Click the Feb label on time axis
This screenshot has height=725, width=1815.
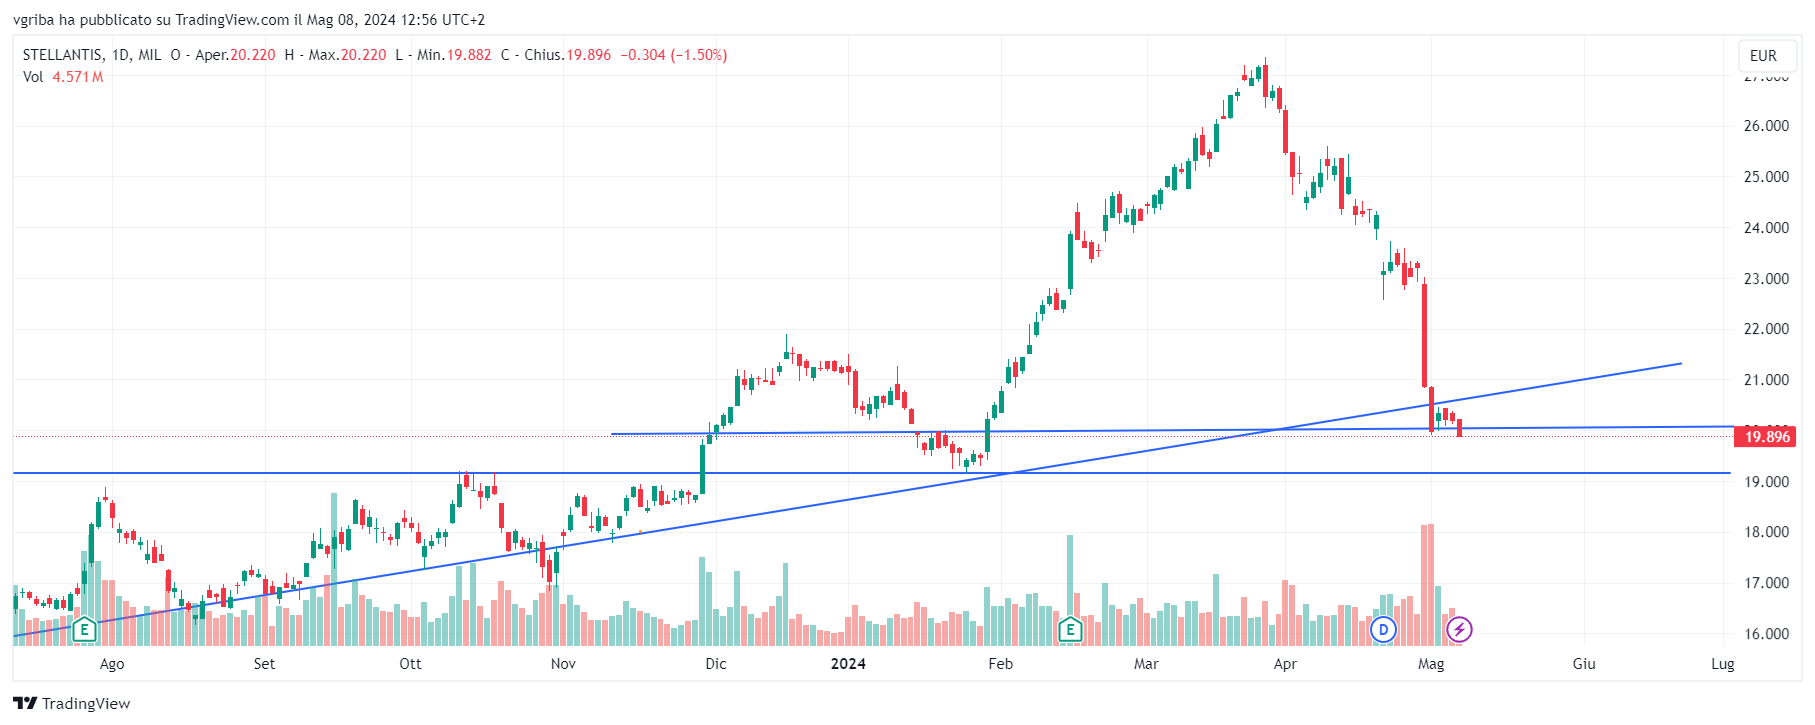(1000, 664)
